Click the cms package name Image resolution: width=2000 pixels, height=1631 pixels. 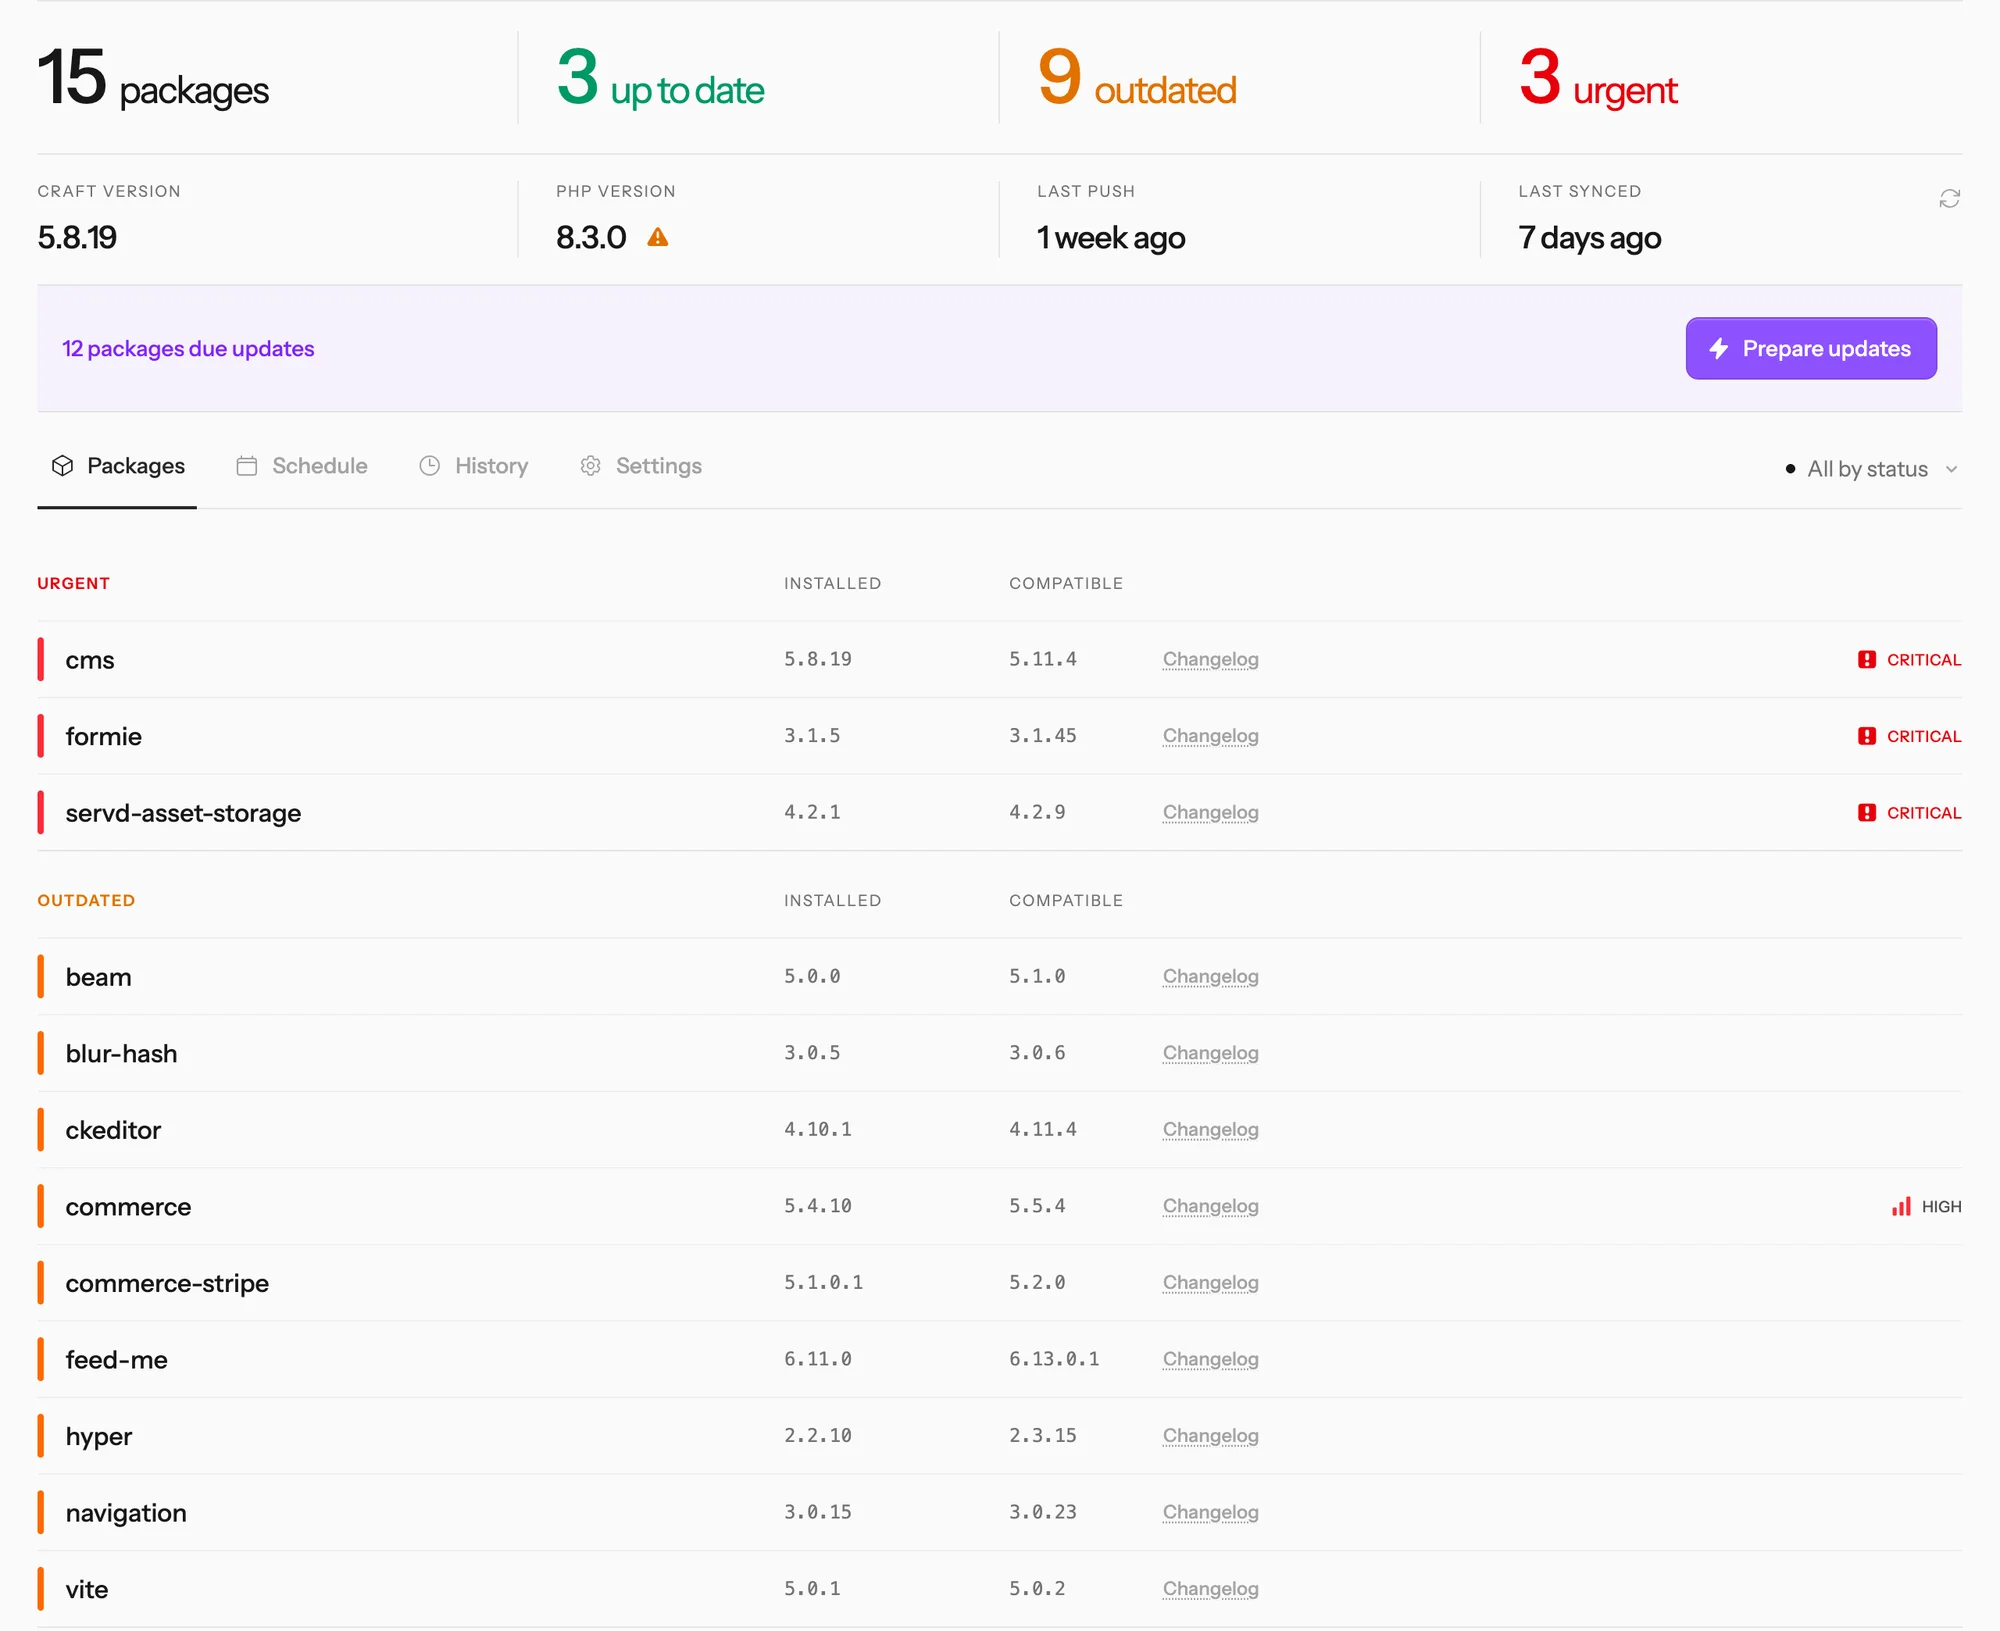pyautogui.click(x=90, y=660)
